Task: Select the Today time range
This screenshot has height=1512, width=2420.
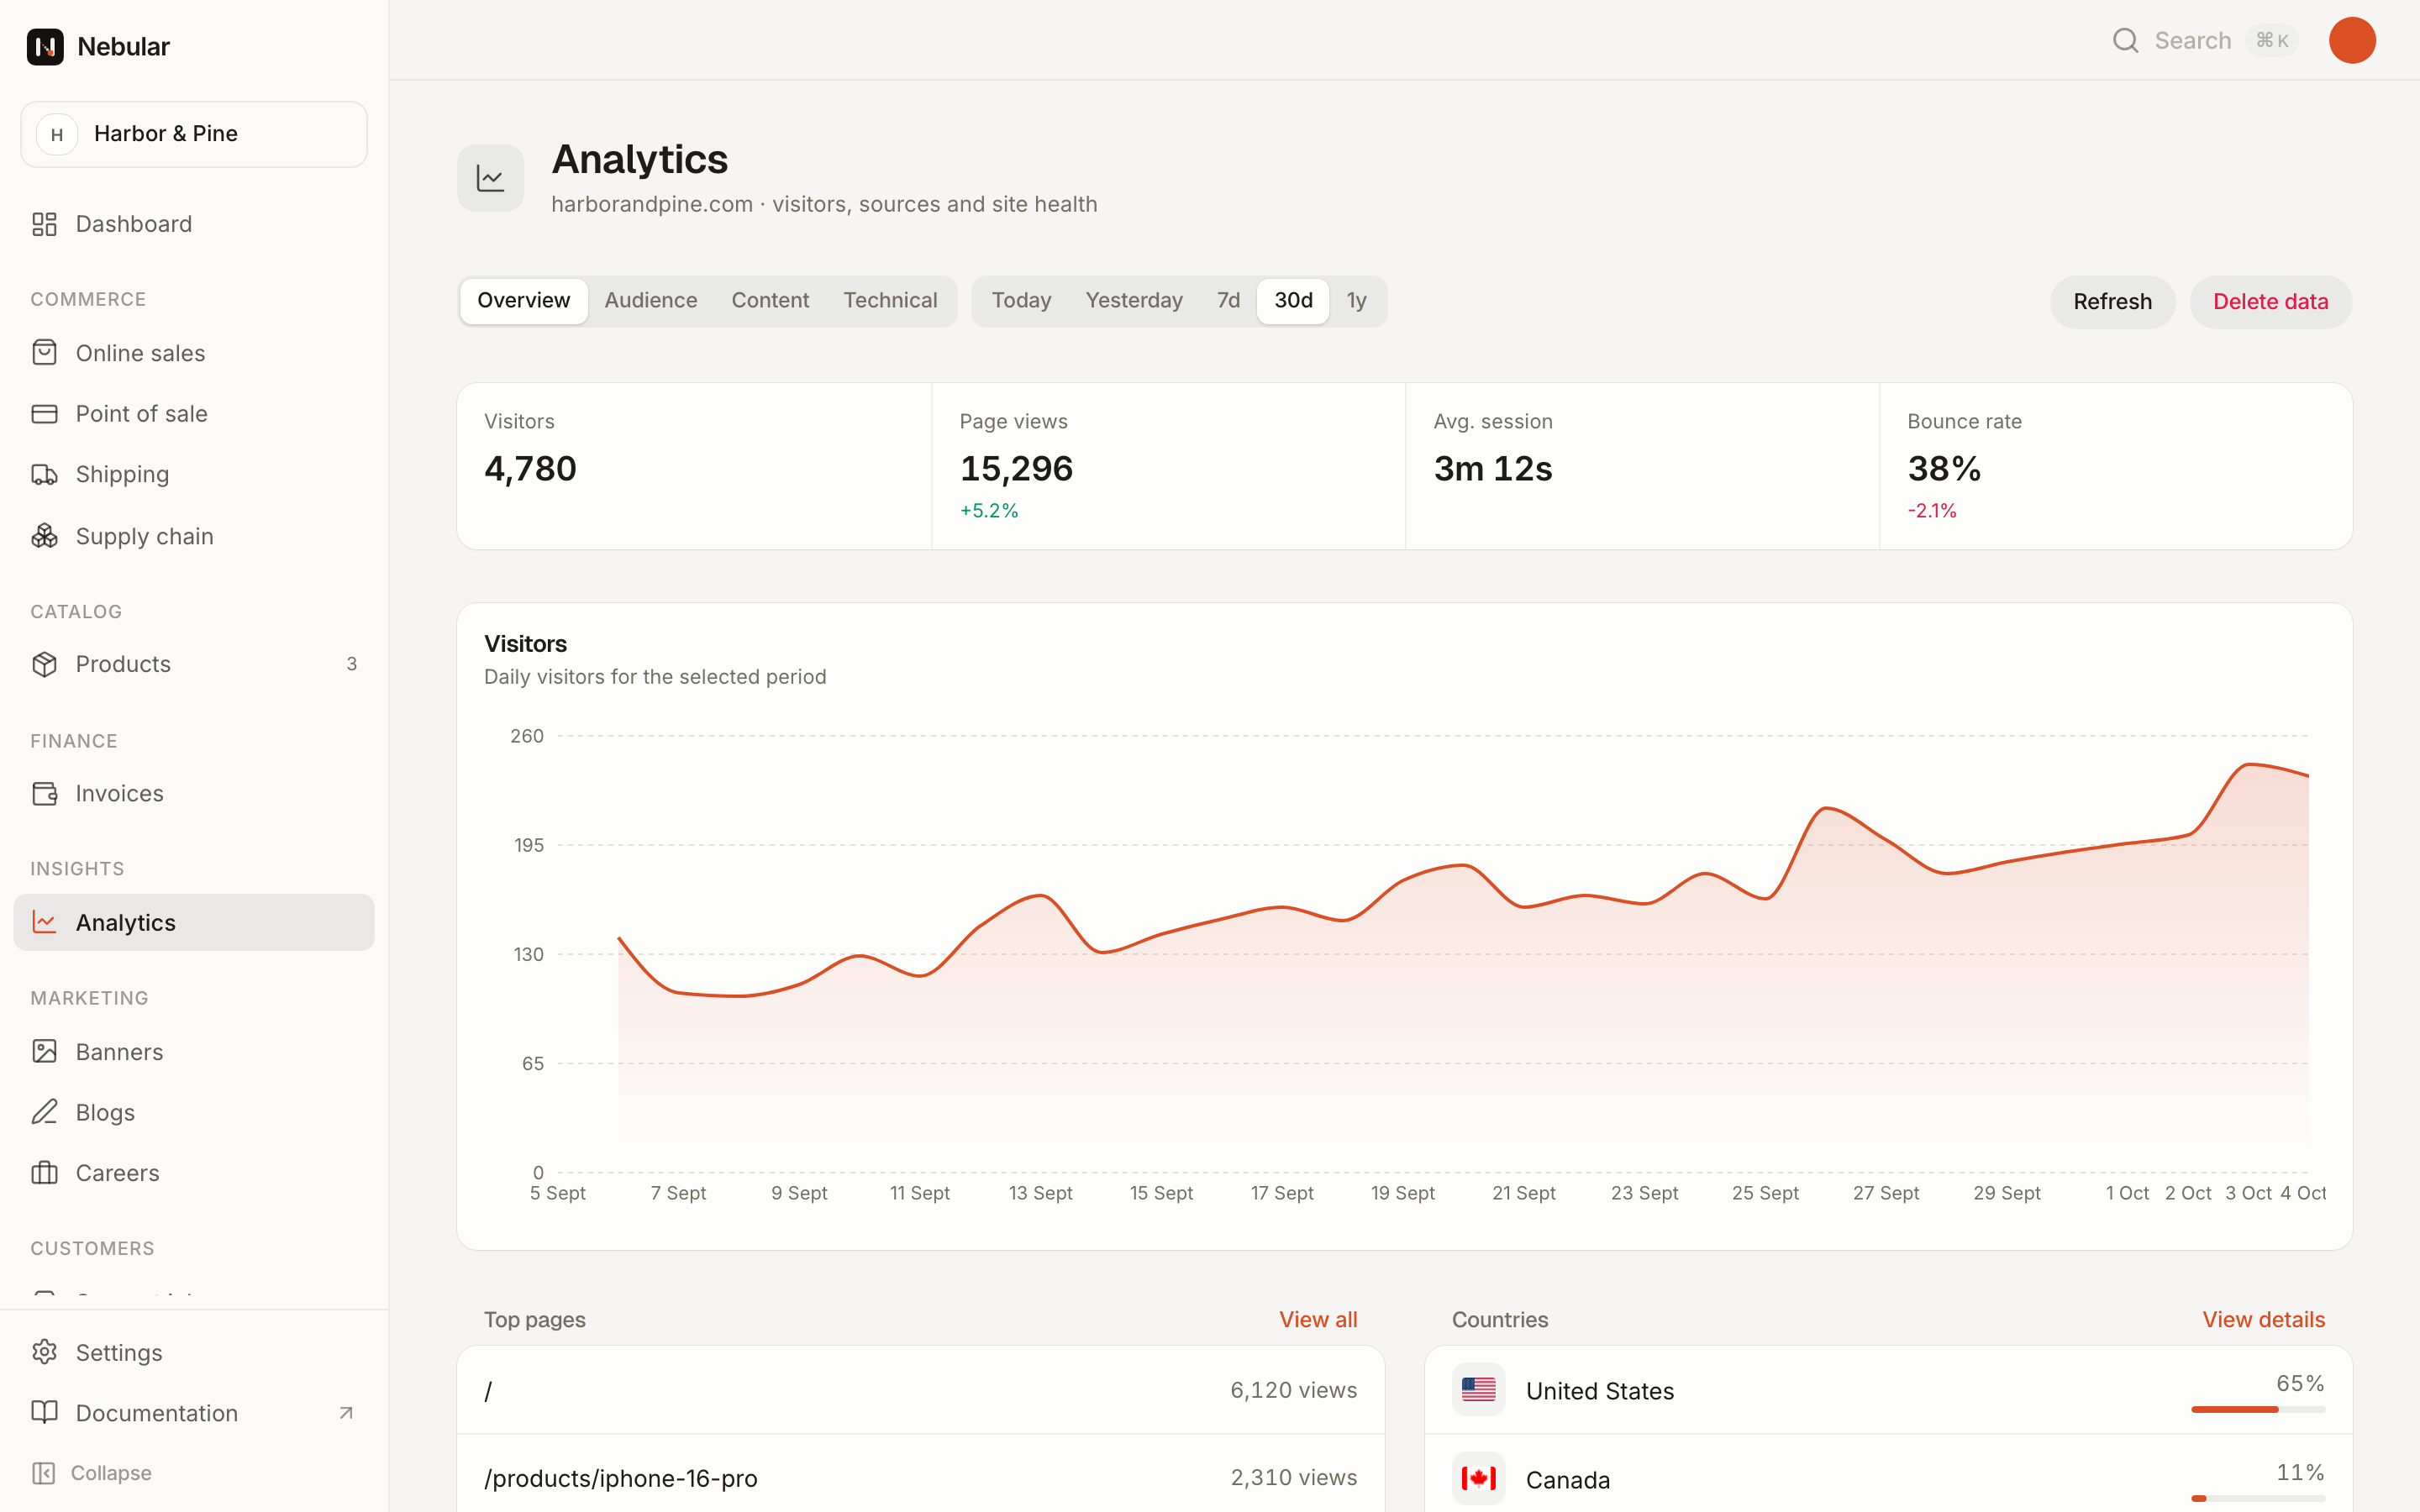Action: [1021, 301]
